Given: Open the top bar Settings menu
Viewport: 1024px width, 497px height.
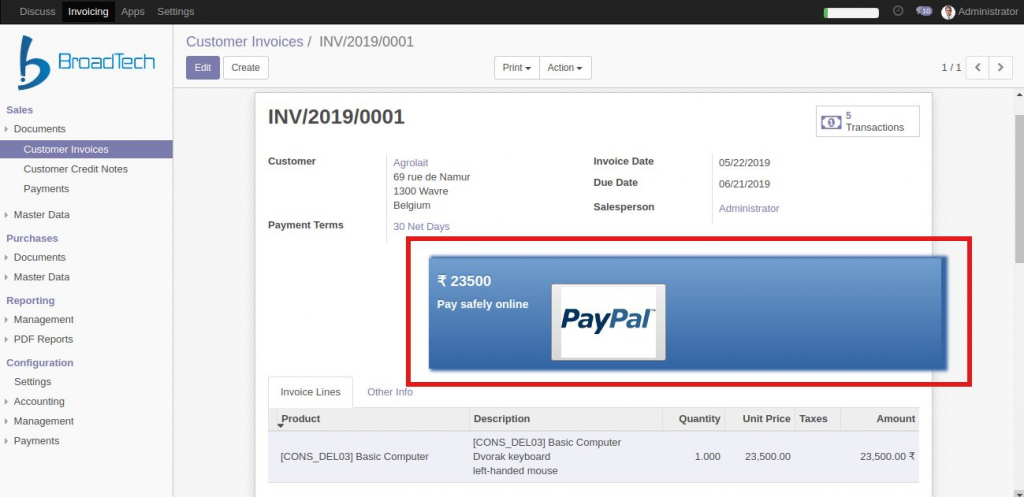Looking at the screenshot, I should pos(176,12).
